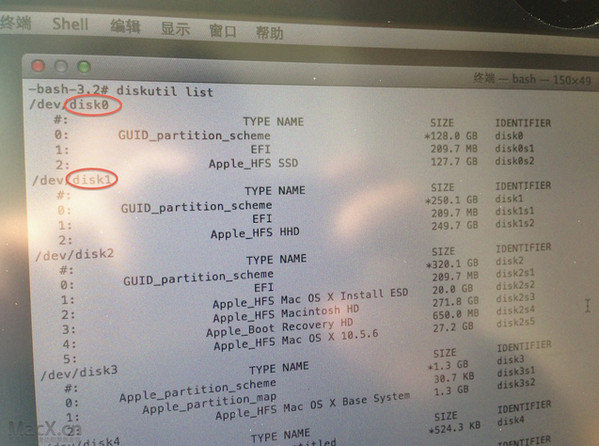Click the Macintosh HD partition name
This screenshot has width=599, height=446.
320,311
